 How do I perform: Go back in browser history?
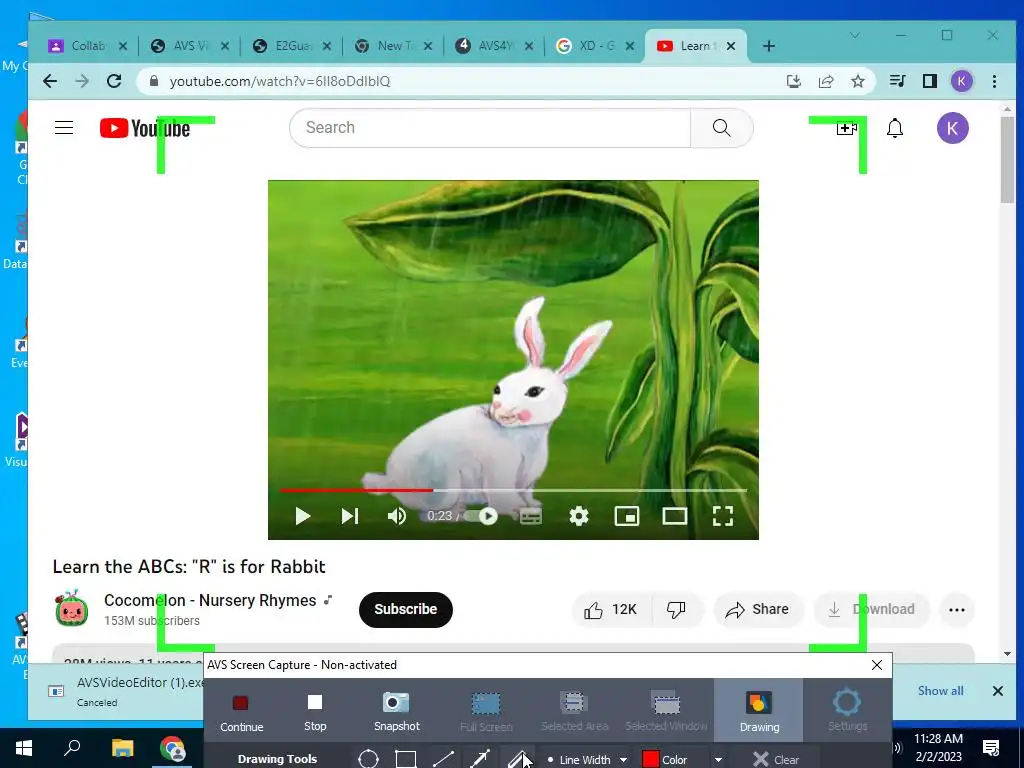[50, 81]
